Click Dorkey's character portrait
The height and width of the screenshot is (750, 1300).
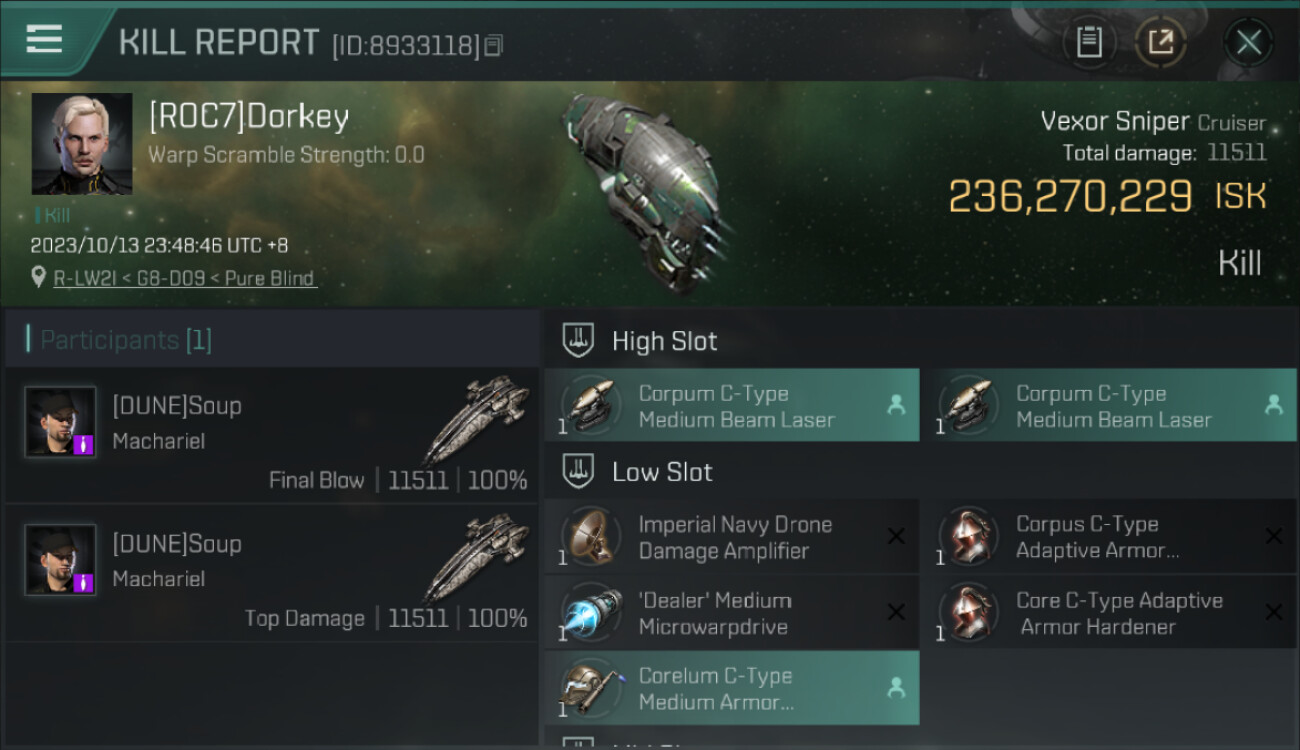click(x=82, y=144)
